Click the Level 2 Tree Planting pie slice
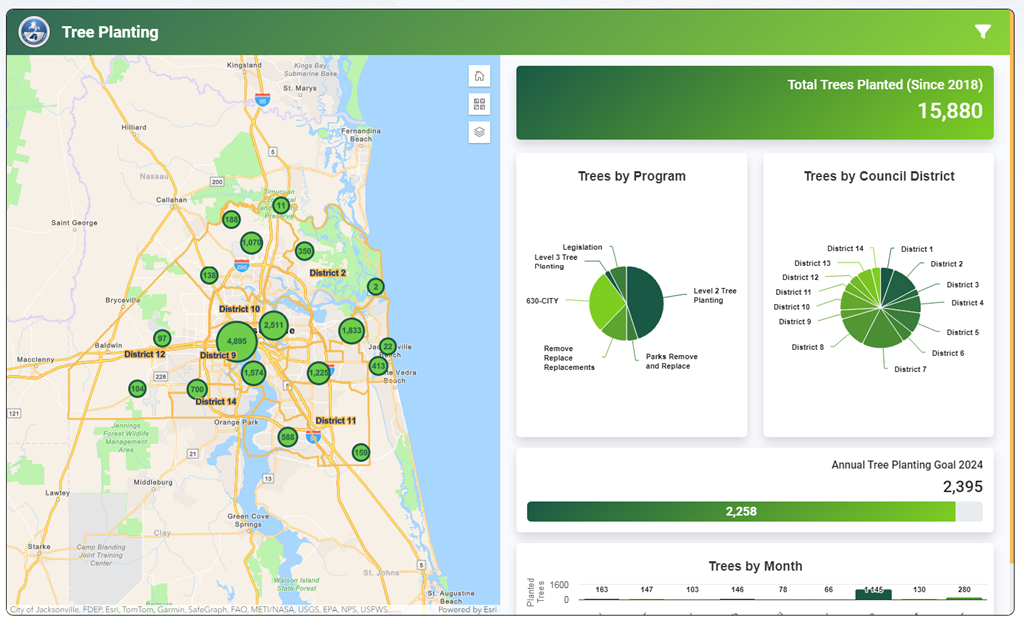The height and width of the screenshot is (625, 1024). pos(645,302)
